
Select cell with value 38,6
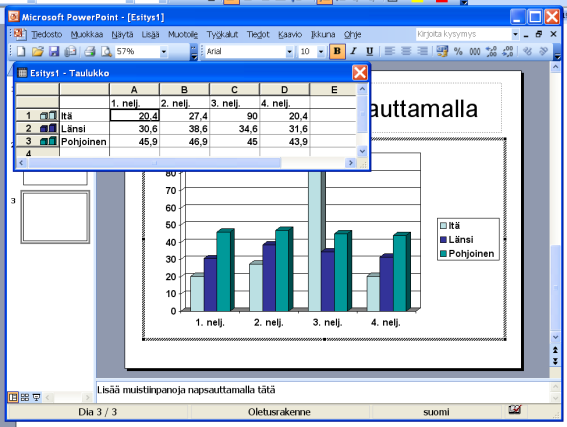click(184, 128)
